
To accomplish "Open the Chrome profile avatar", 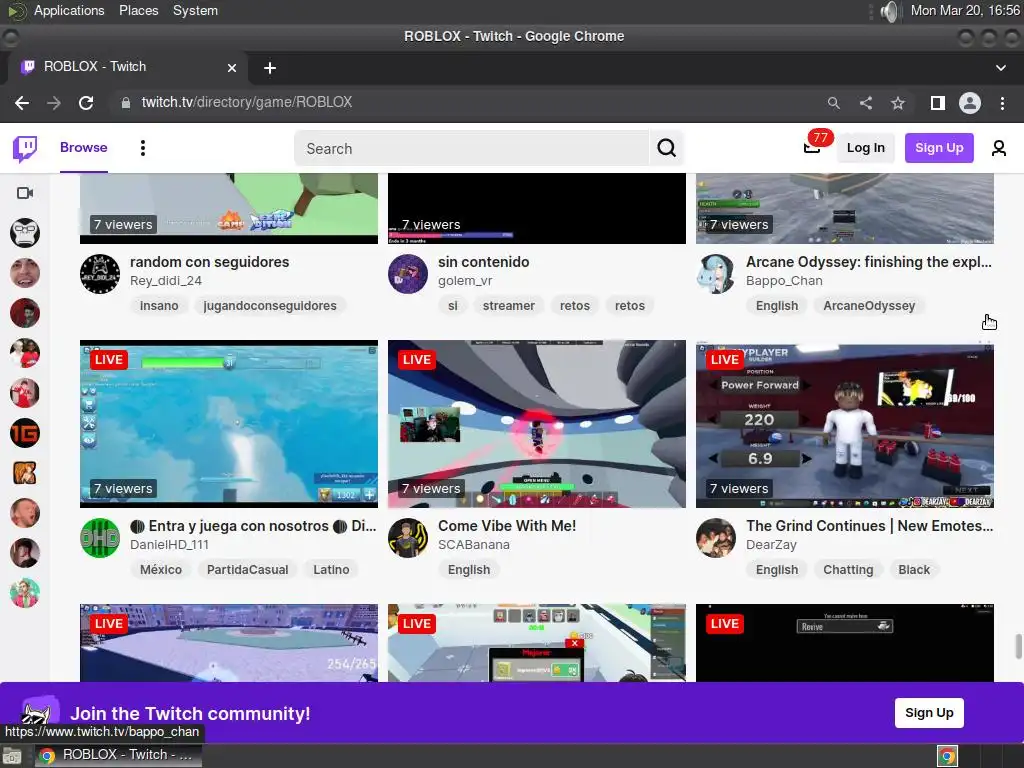I will (x=970, y=103).
